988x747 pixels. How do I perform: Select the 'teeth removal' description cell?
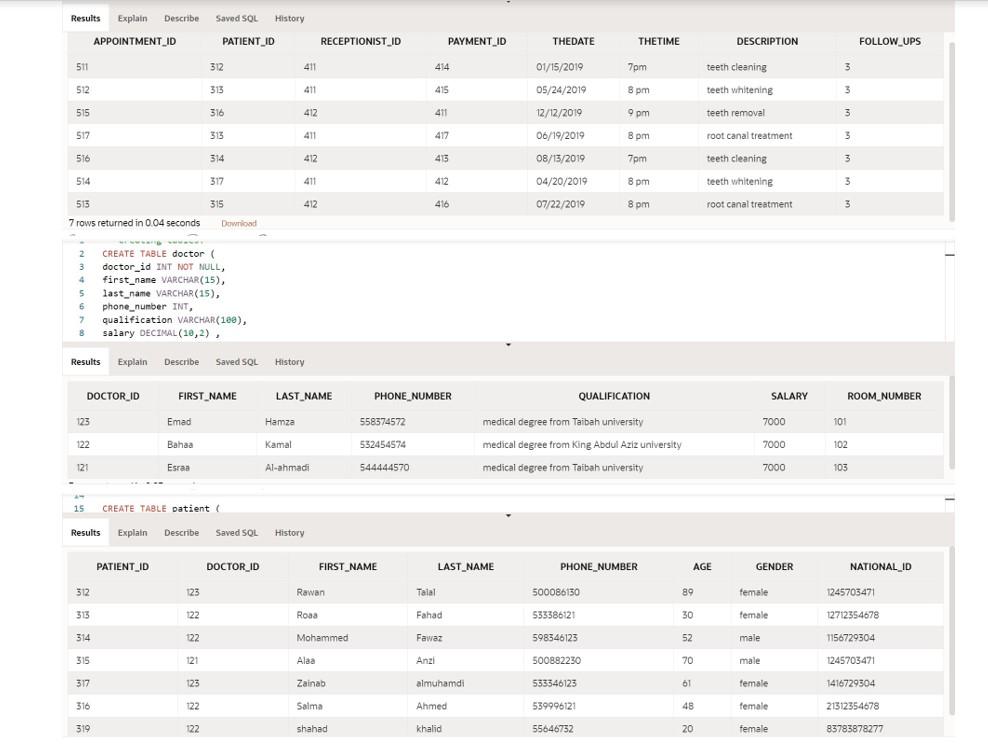point(735,113)
